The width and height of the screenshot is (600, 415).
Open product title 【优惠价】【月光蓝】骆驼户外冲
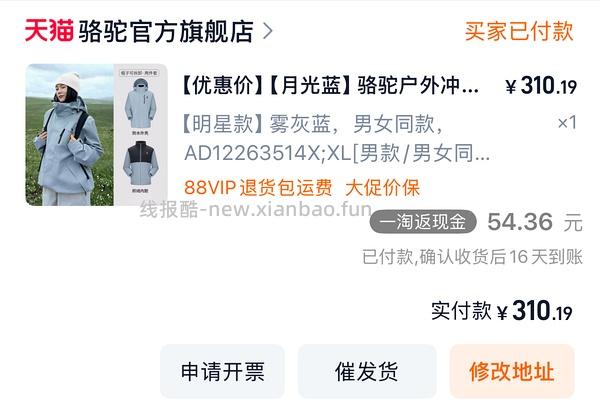click(x=331, y=85)
